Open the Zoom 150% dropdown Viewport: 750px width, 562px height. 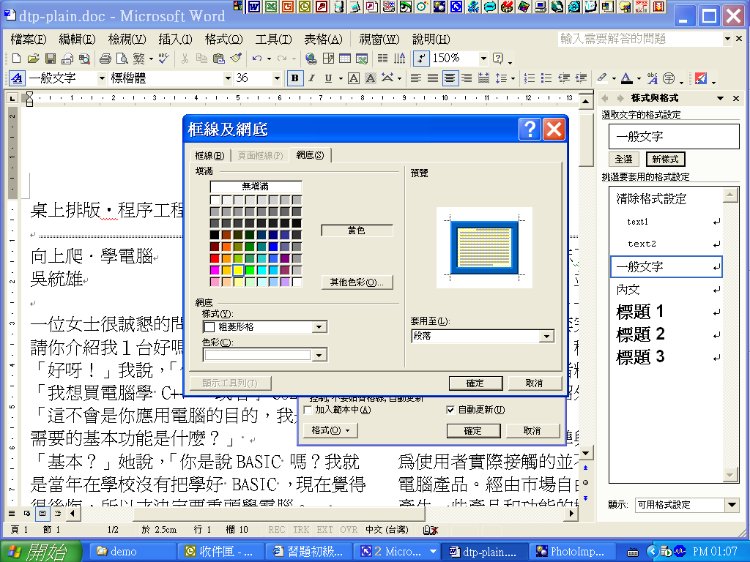[484, 58]
